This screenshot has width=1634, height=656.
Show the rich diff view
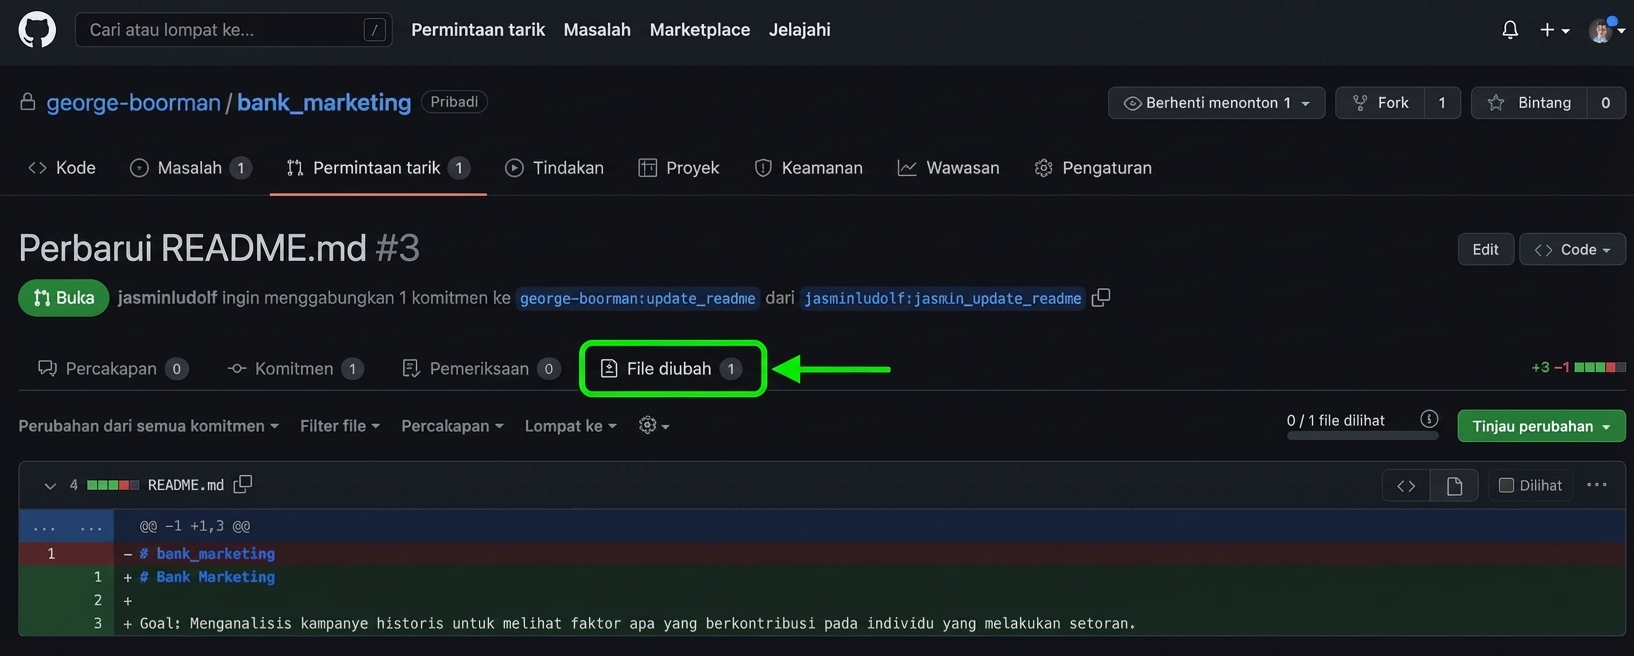(1454, 486)
